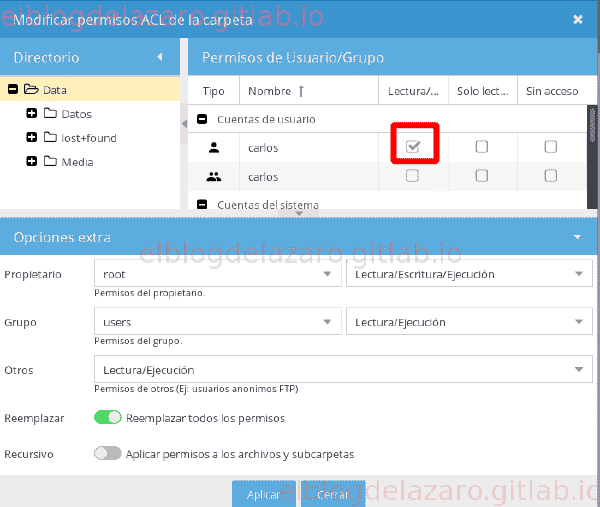Expand the Datos folder node
600x507 pixels.
pyautogui.click(x=32, y=113)
